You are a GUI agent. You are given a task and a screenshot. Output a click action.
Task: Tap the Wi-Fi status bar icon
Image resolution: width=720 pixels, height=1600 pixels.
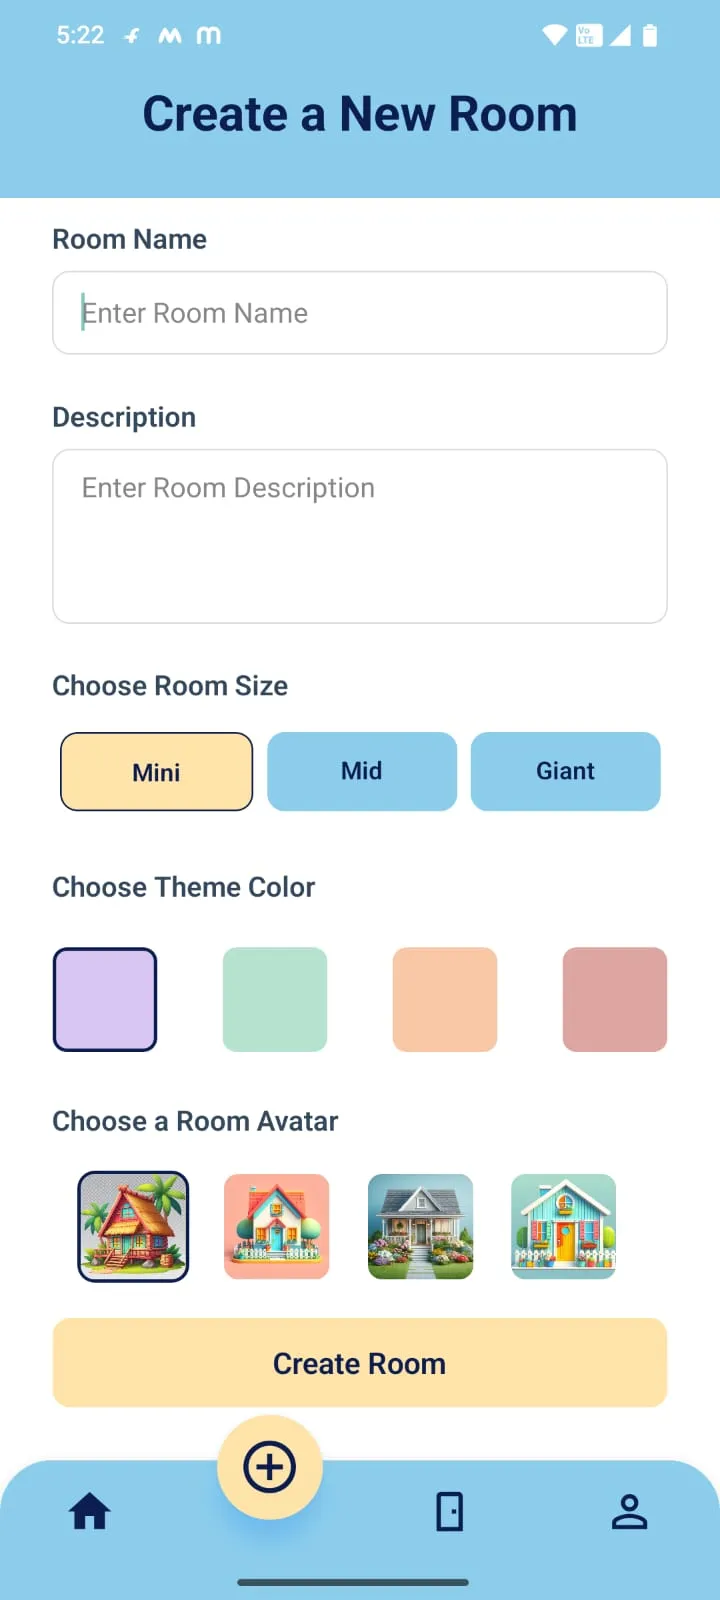554,36
